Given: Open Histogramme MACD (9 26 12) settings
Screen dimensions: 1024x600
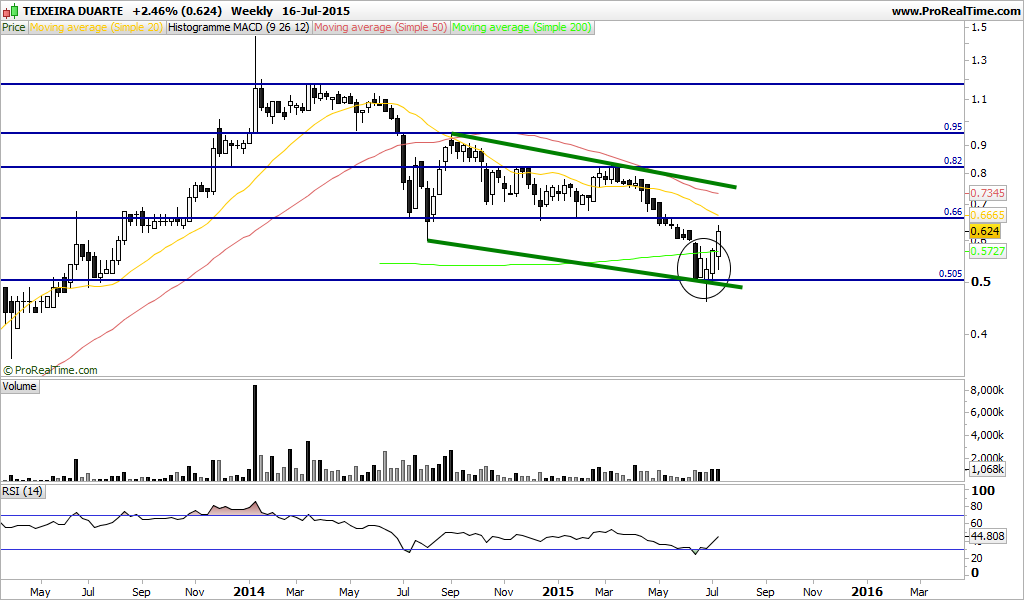Looking at the screenshot, I should 238,27.
